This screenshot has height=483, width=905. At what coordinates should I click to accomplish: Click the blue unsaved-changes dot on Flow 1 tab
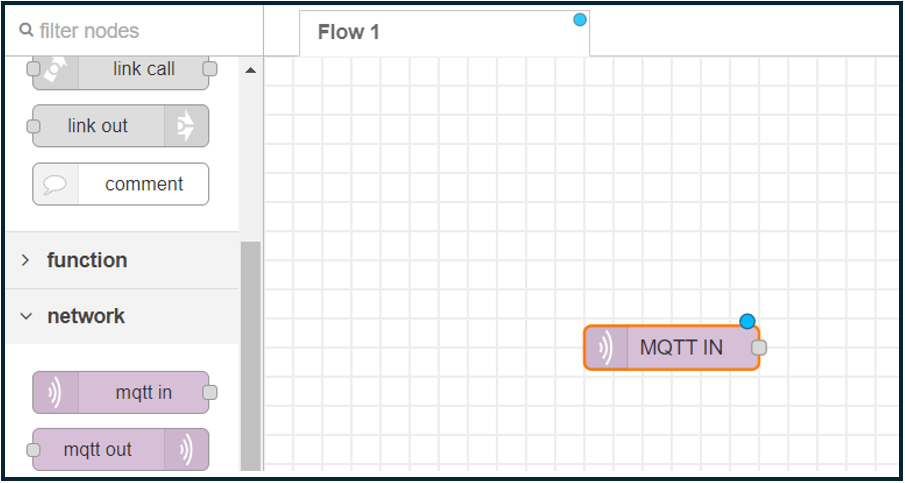(580, 19)
